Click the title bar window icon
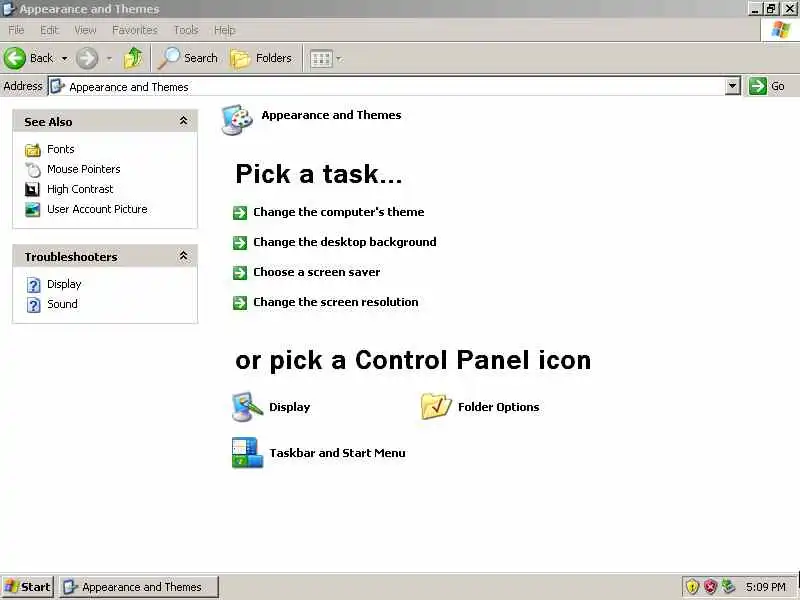This screenshot has height=600, width=800. [x=9, y=9]
